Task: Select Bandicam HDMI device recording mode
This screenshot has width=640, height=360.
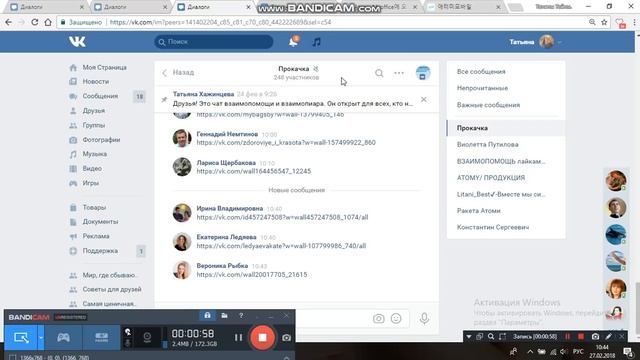Action: pos(101,338)
